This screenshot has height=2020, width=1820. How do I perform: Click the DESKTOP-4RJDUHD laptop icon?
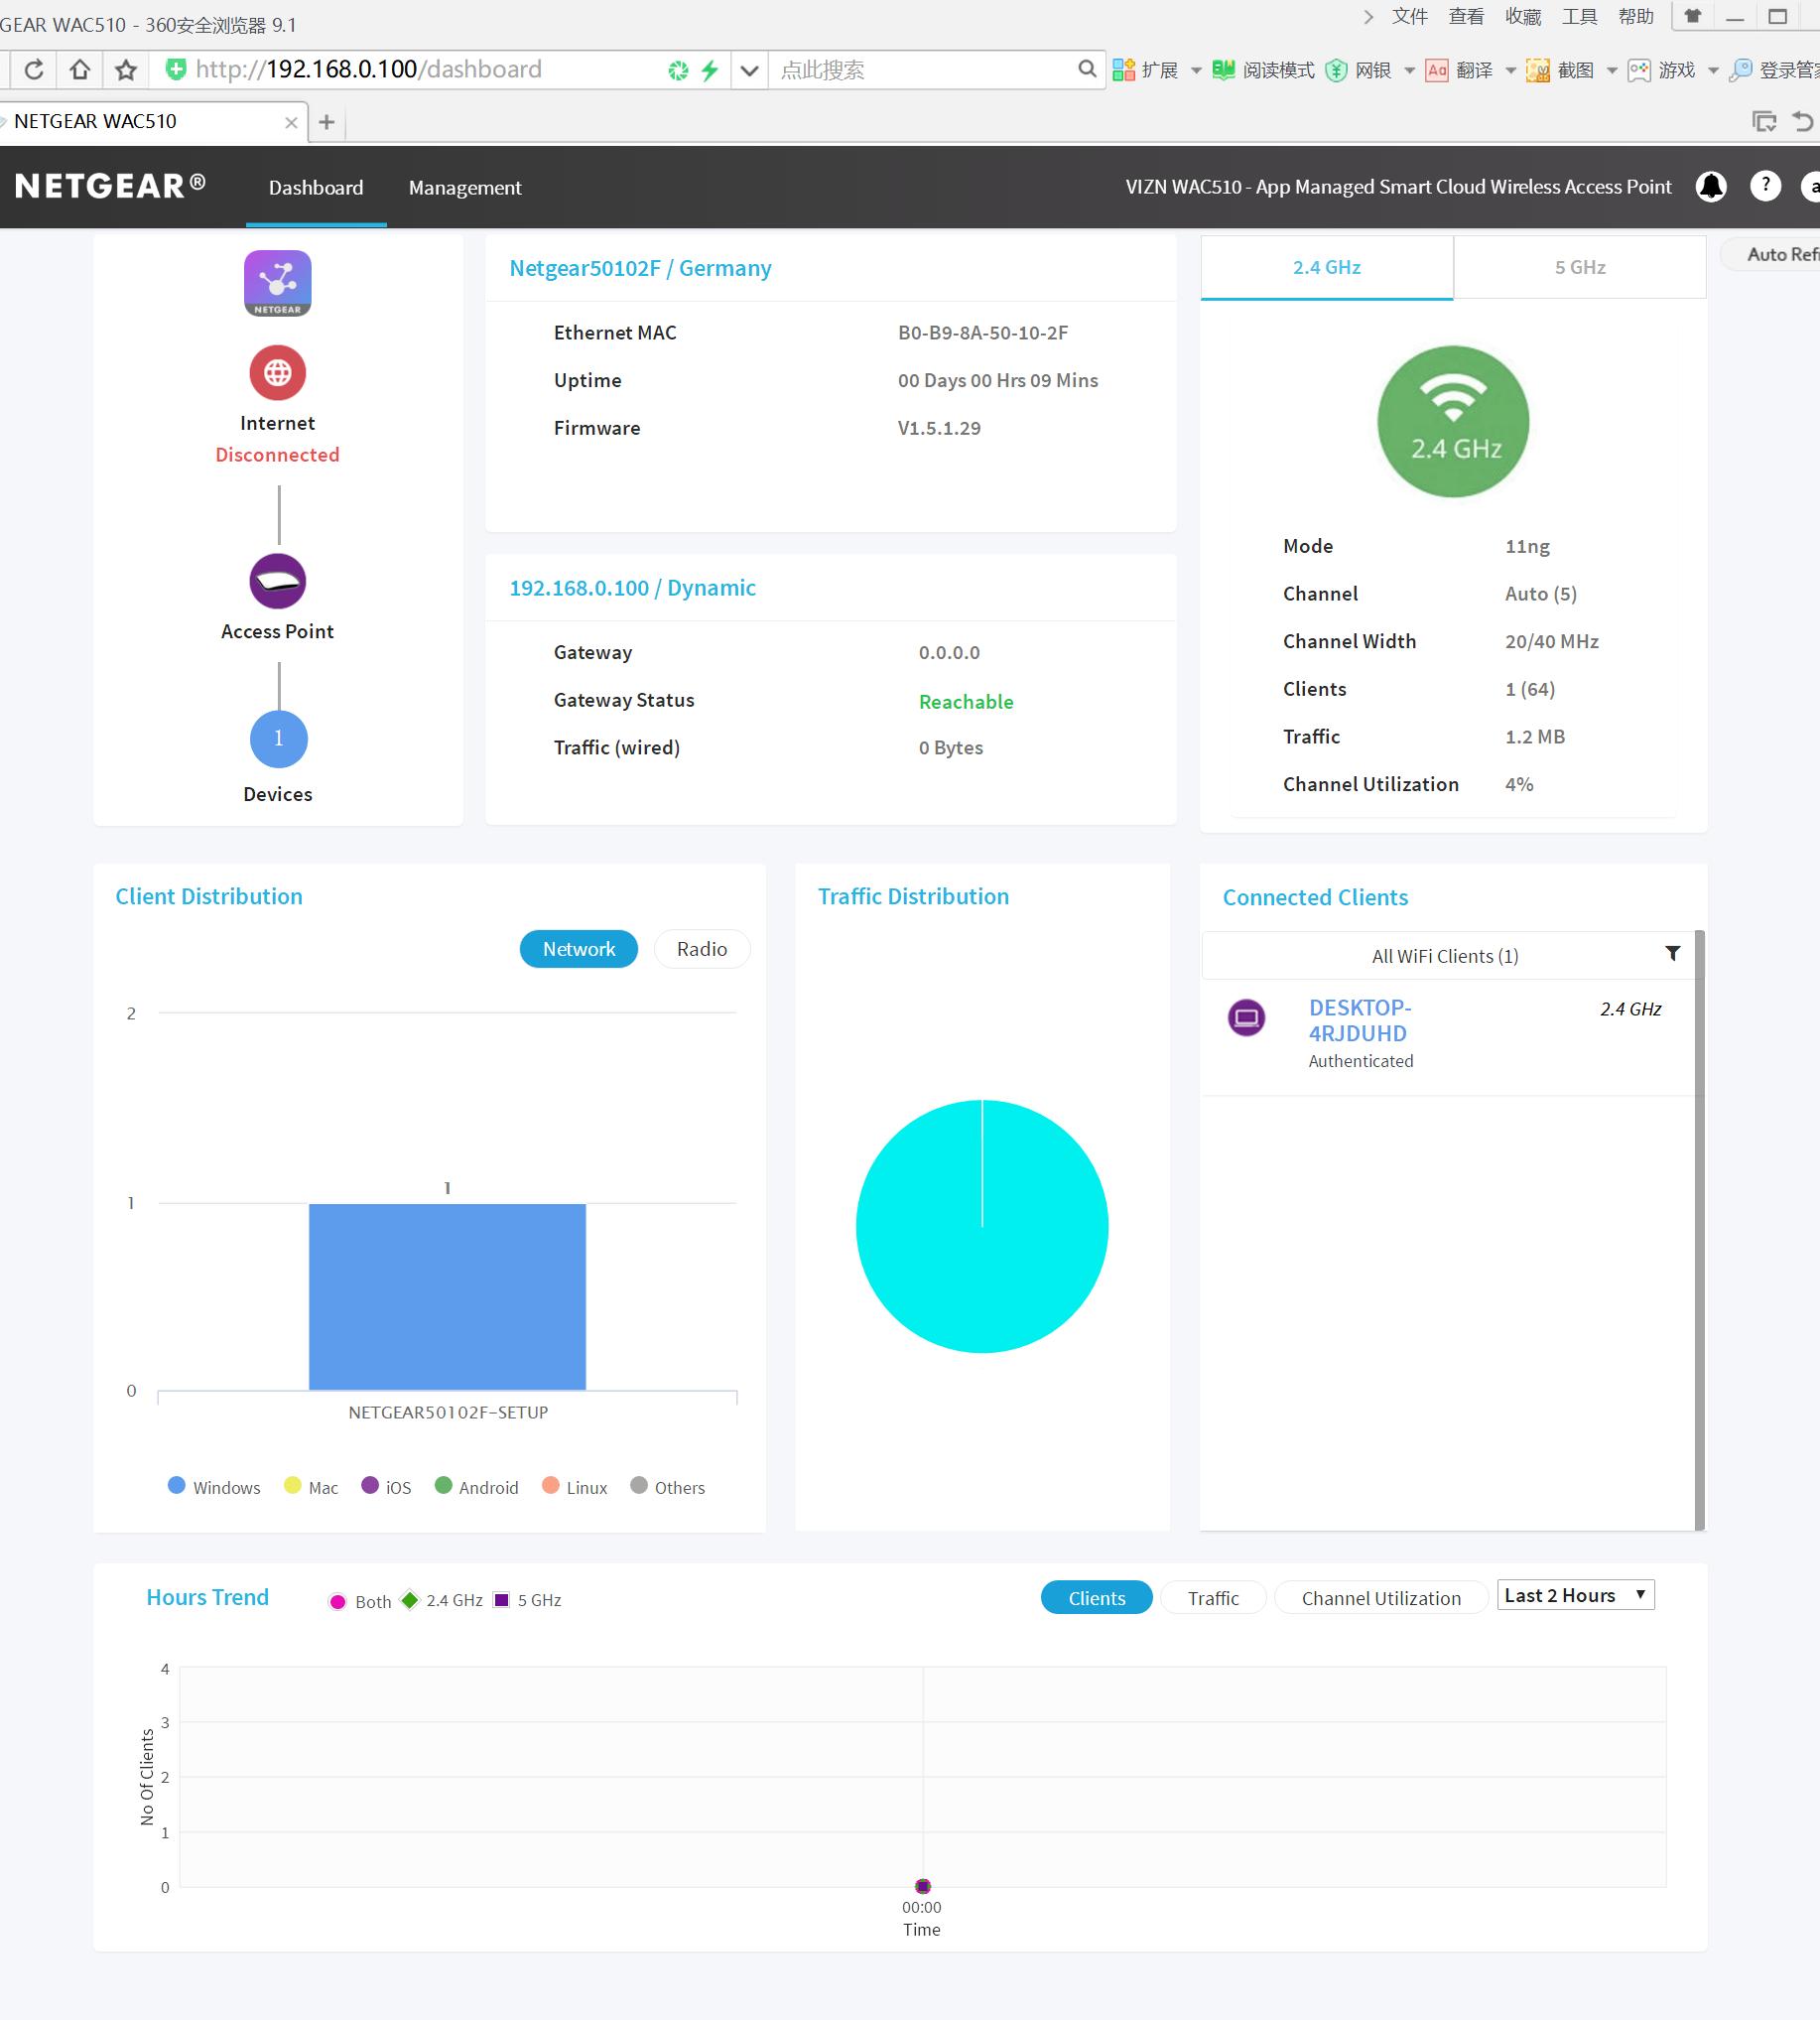tap(1246, 1018)
